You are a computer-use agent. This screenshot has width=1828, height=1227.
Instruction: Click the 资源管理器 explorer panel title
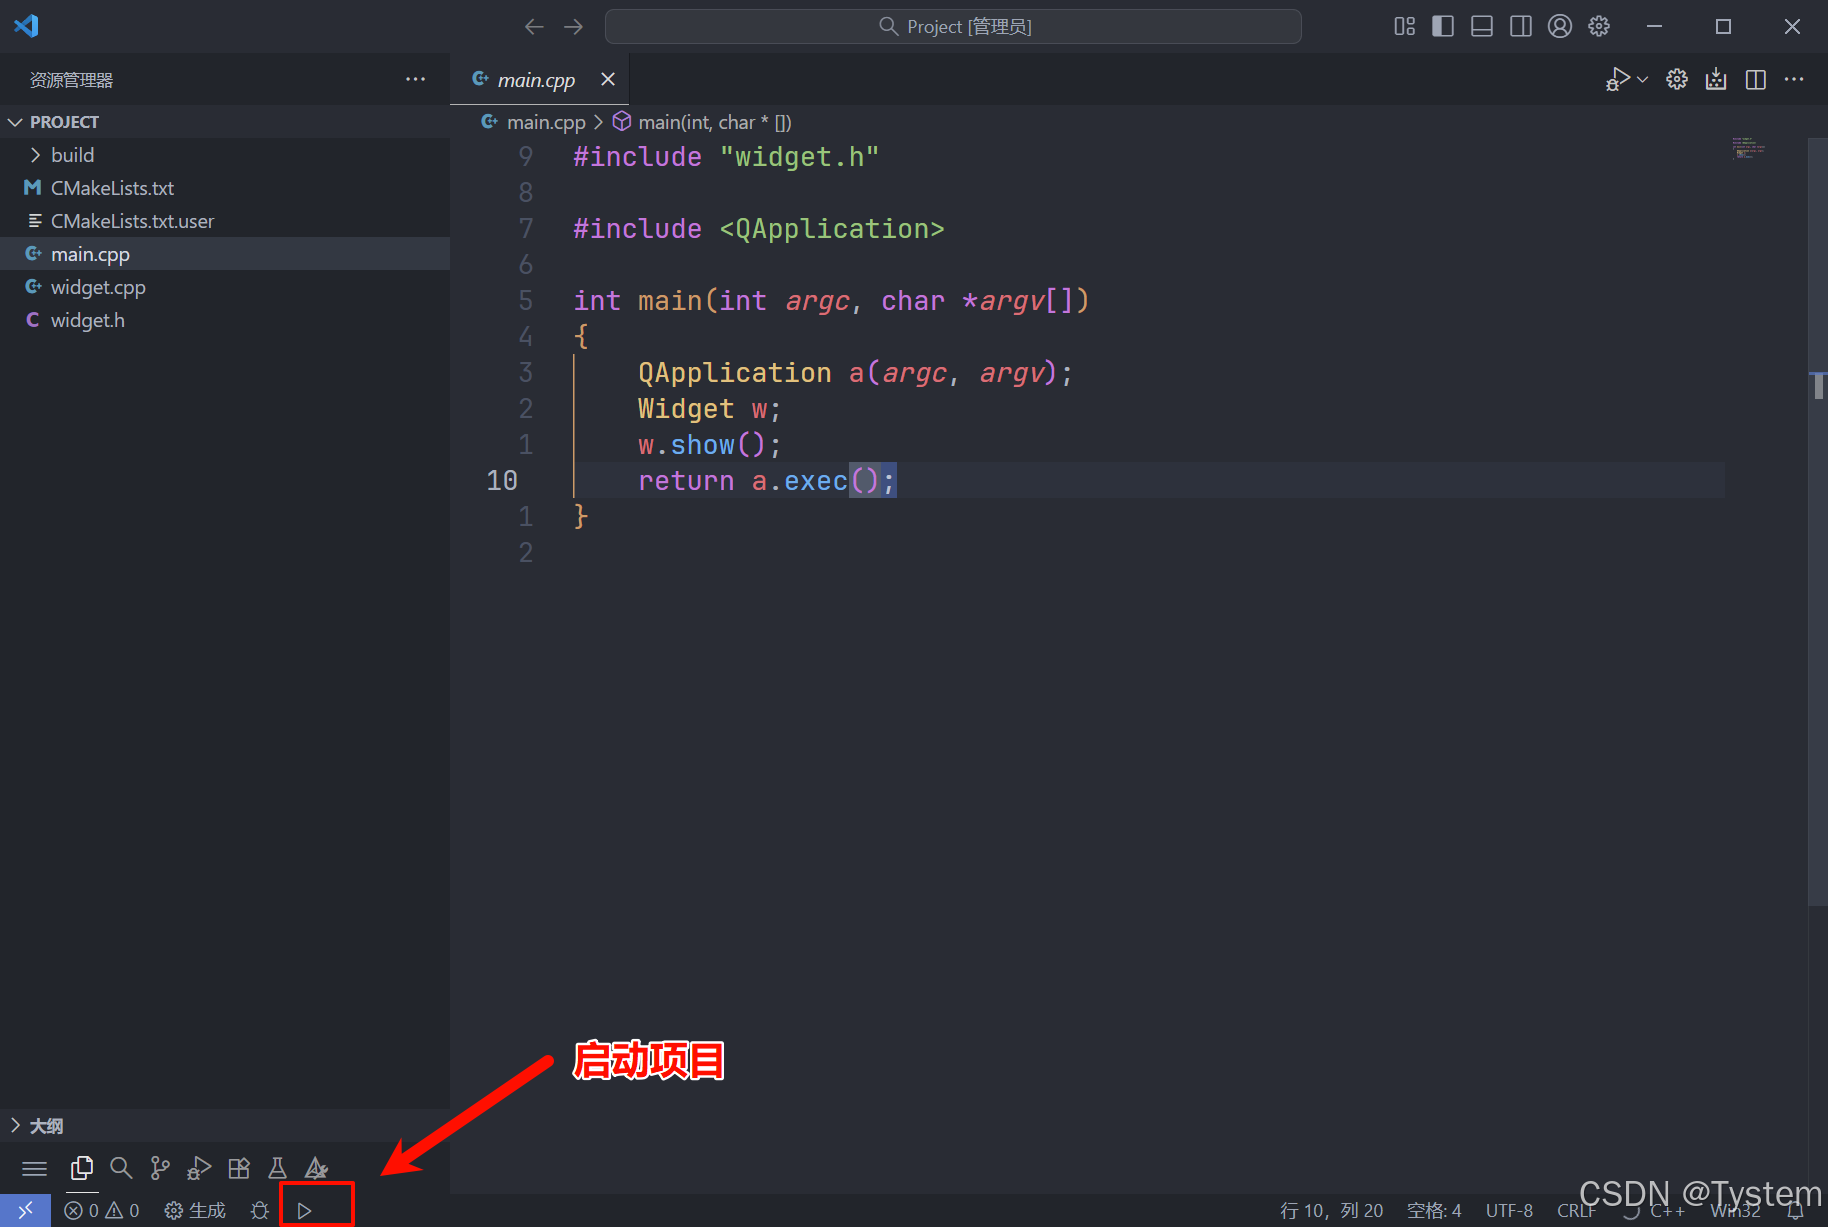(71, 80)
